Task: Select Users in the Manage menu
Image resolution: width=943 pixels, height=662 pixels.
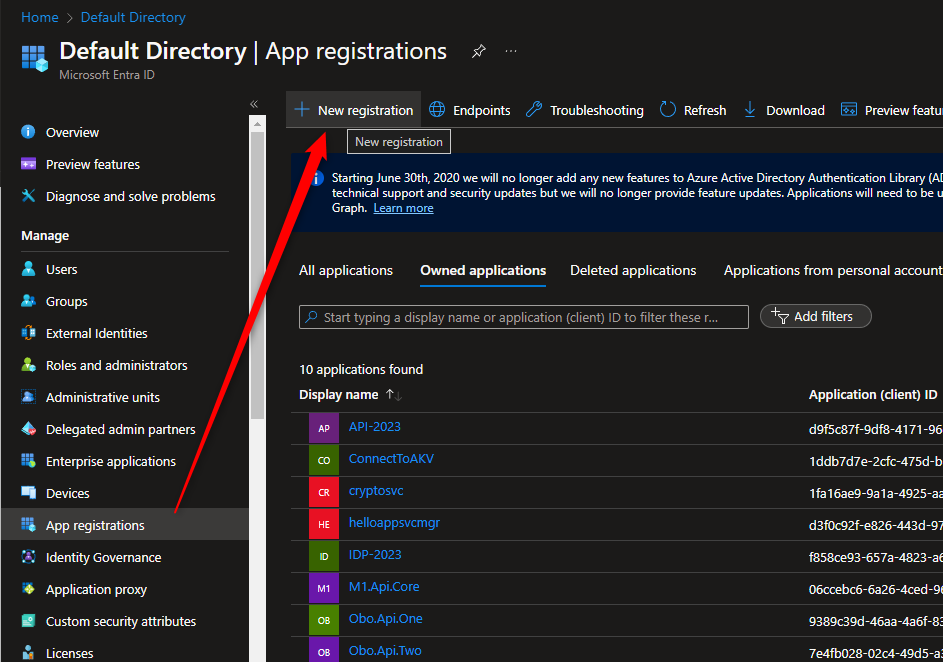Action: [x=61, y=269]
